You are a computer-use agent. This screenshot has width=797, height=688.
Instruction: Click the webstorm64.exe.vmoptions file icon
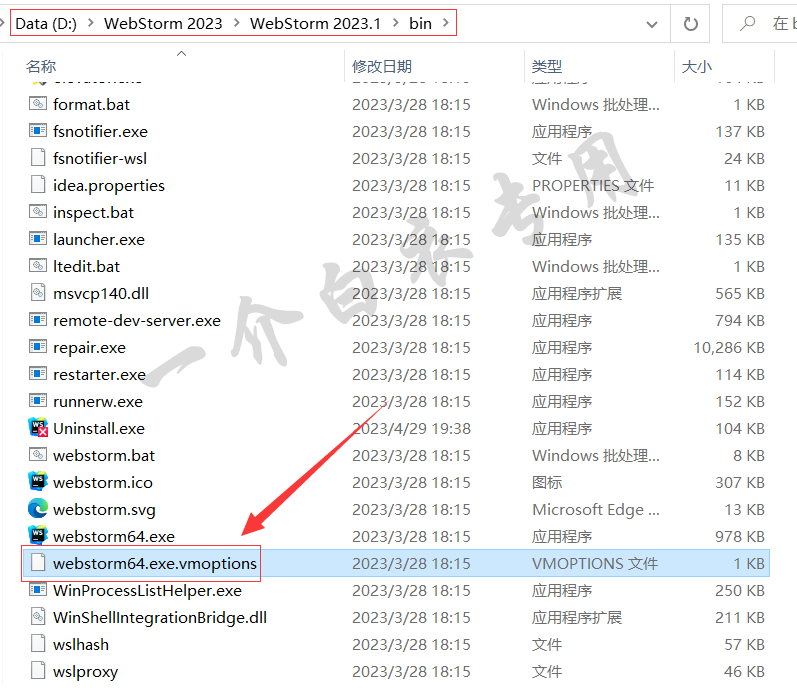click(38, 563)
